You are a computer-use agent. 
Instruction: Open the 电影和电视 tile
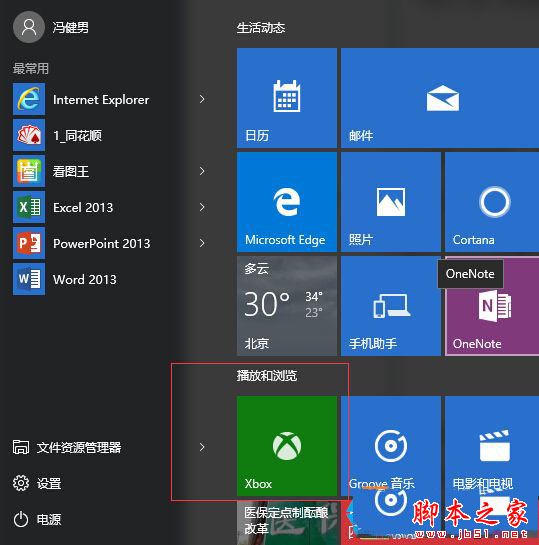[492, 446]
